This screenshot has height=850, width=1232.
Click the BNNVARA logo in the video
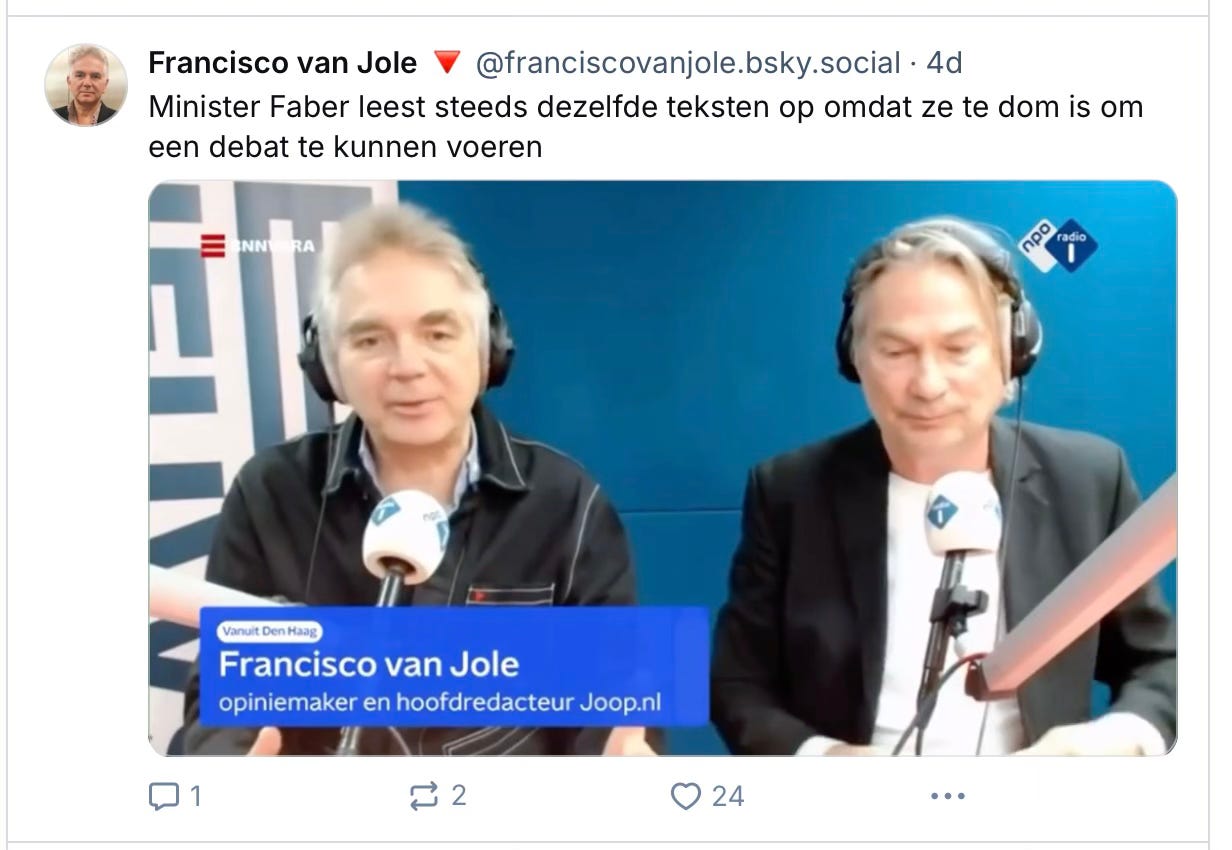[256, 245]
